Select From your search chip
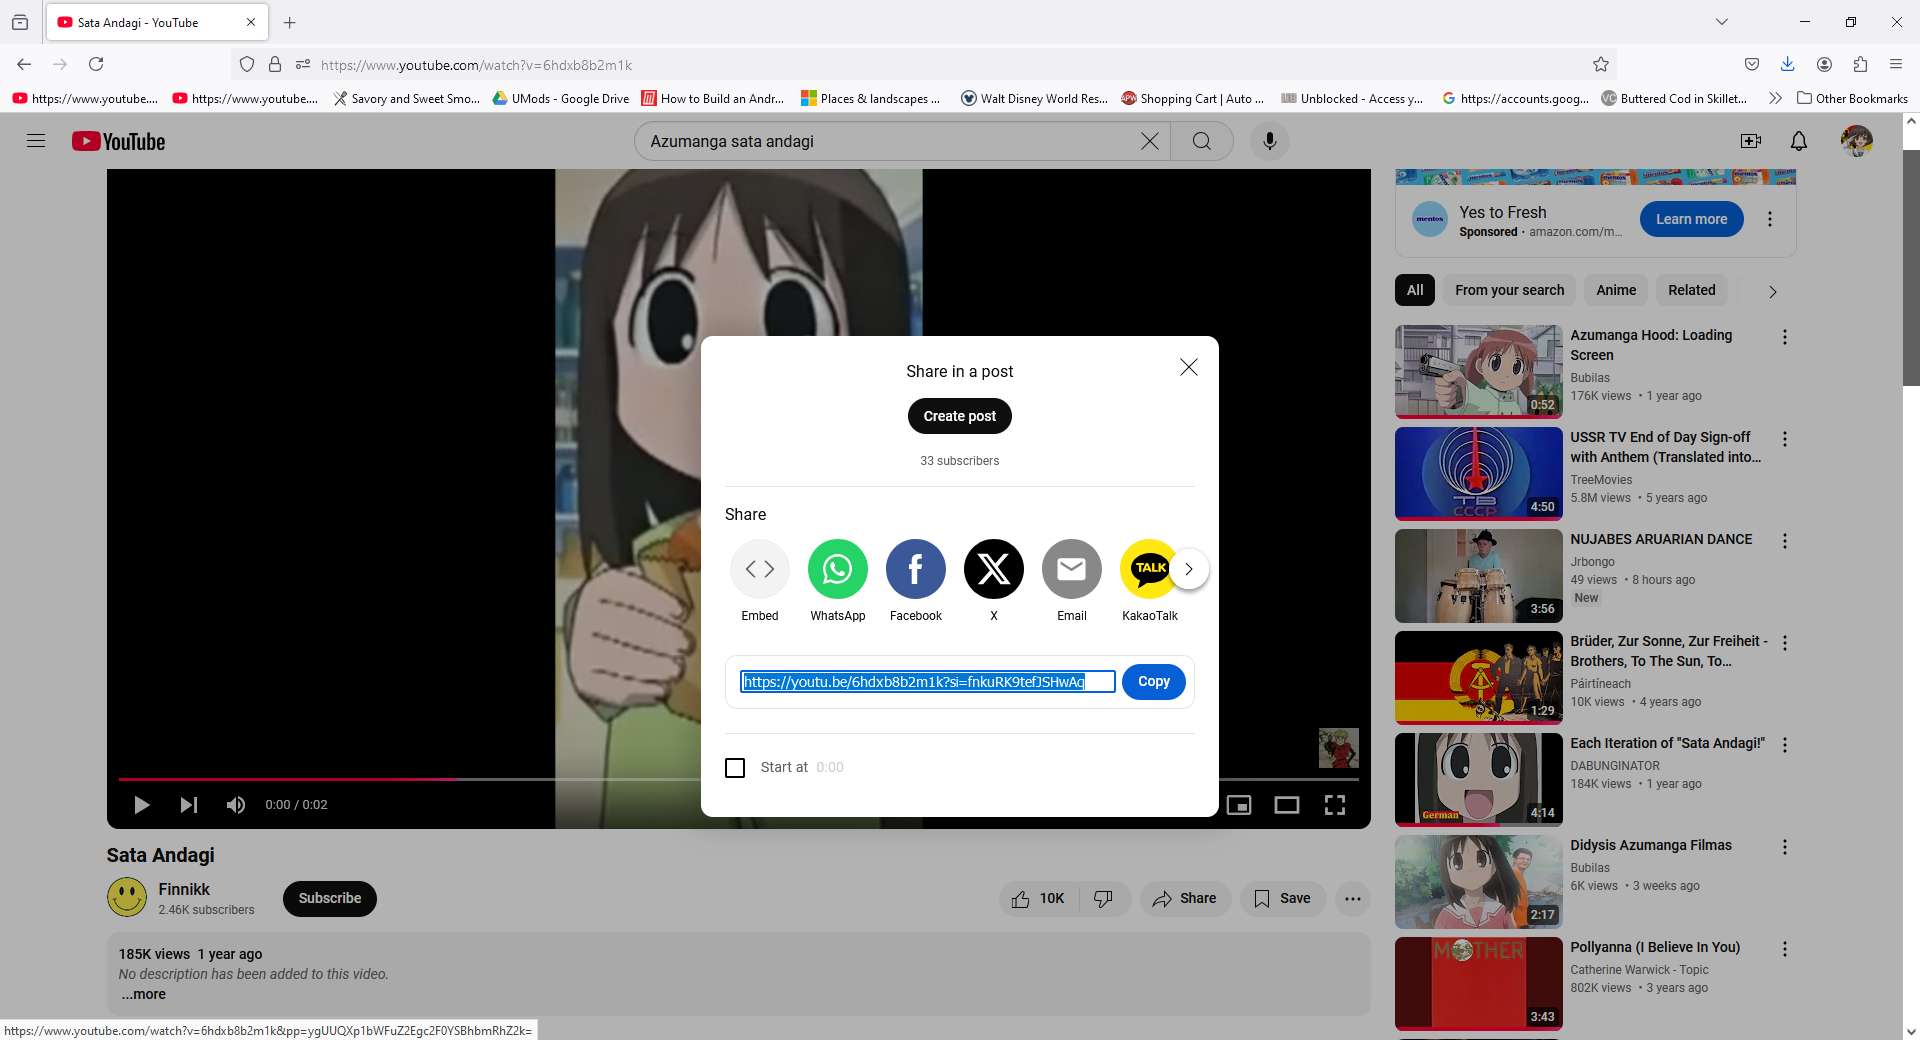Screen dimensions: 1920x1040 [x=1510, y=290]
